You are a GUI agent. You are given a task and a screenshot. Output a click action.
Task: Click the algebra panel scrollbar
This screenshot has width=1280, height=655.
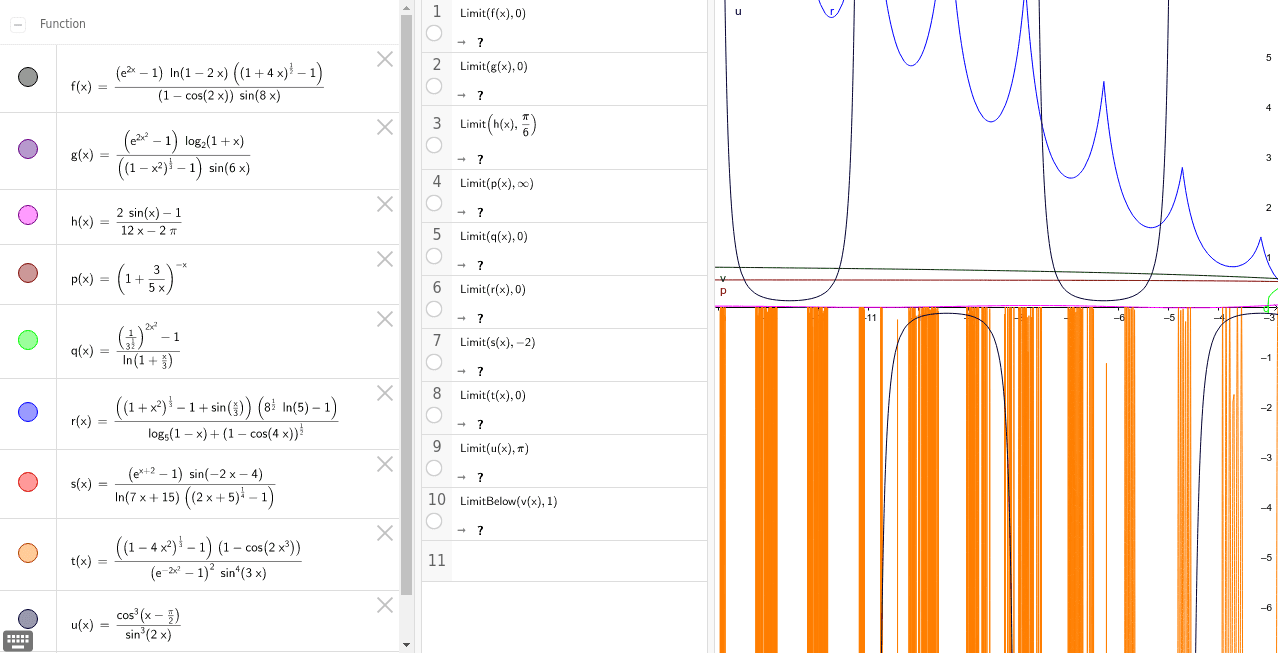click(406, 305)
